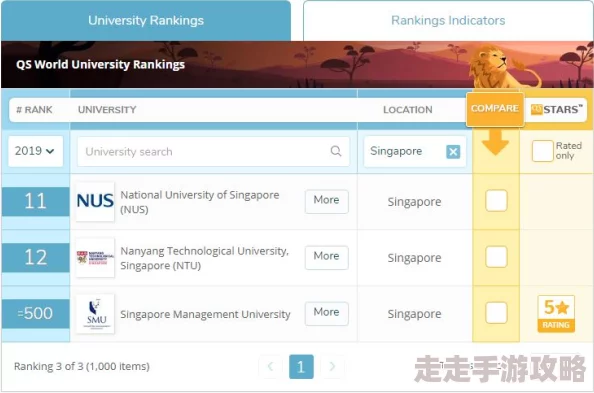594x393 pixels.
Task: Click rank =500 cell
Action: (x=36, y=313)
